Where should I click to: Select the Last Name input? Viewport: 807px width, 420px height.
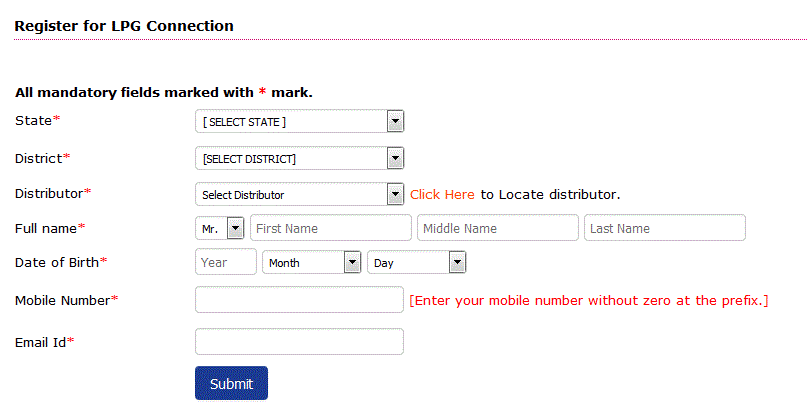(x=665, y=228)
